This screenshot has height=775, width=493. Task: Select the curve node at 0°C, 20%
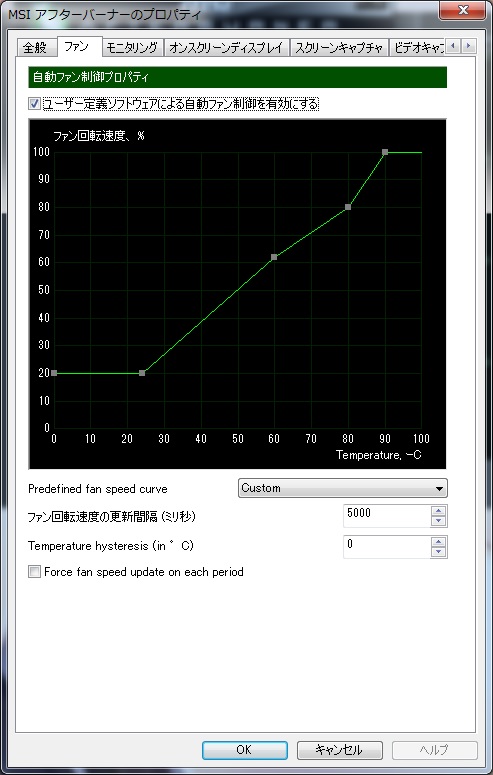coord(54,373)
